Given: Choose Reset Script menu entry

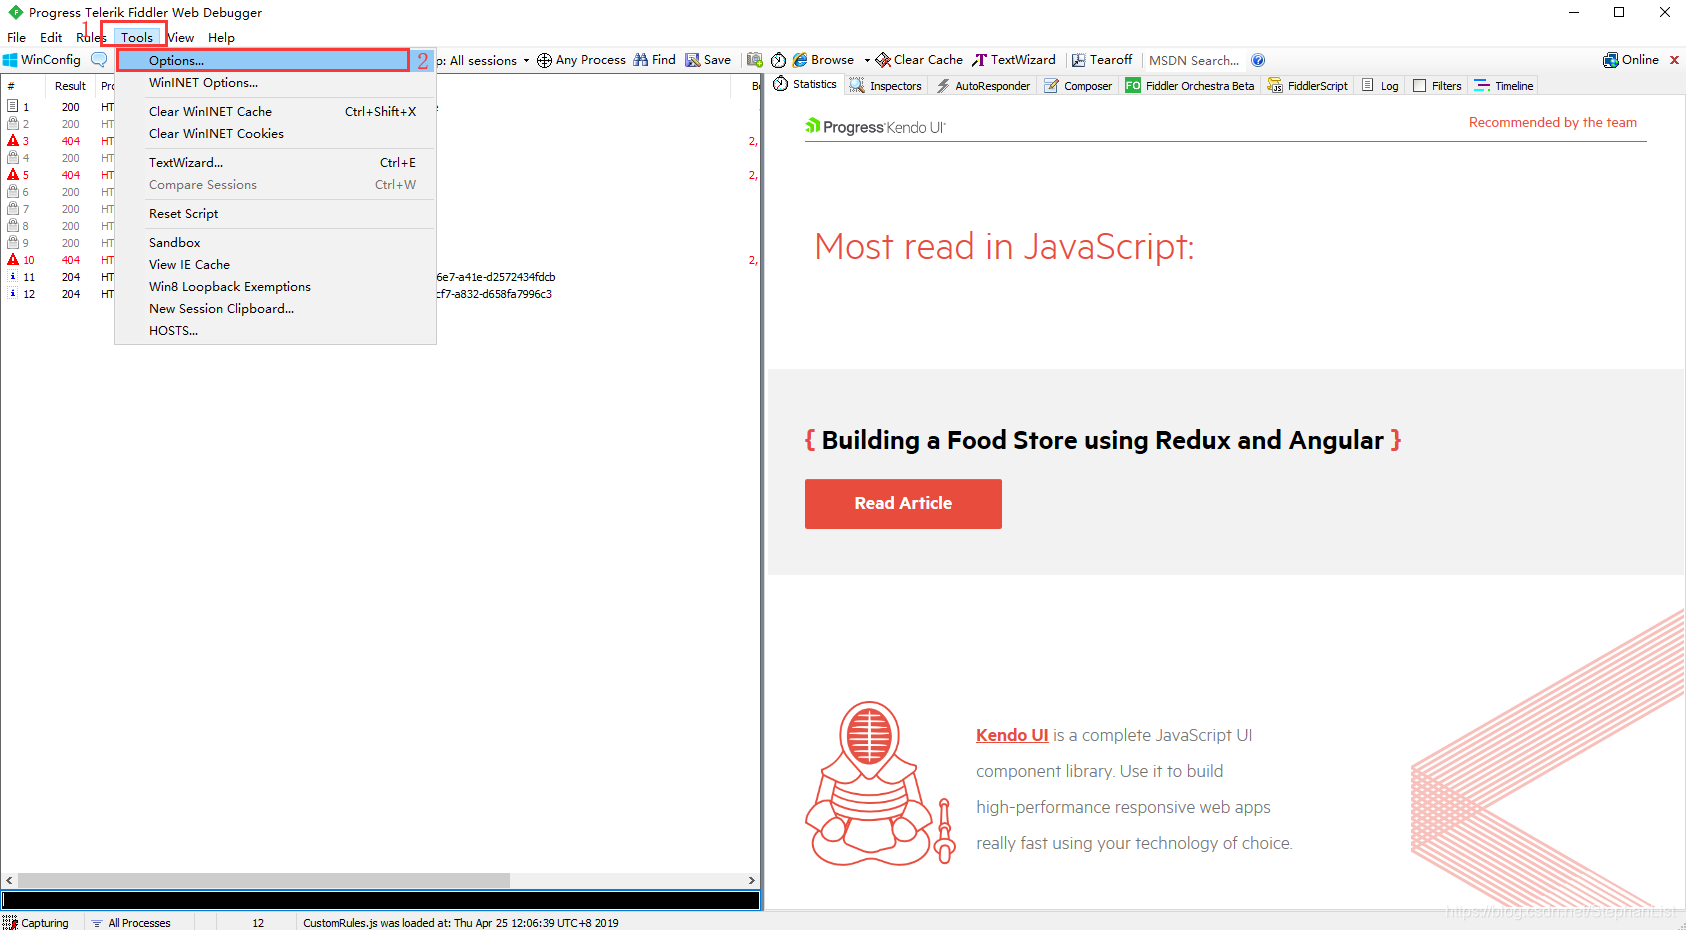Looking at the screenshot, I should (x=275, y=214).
